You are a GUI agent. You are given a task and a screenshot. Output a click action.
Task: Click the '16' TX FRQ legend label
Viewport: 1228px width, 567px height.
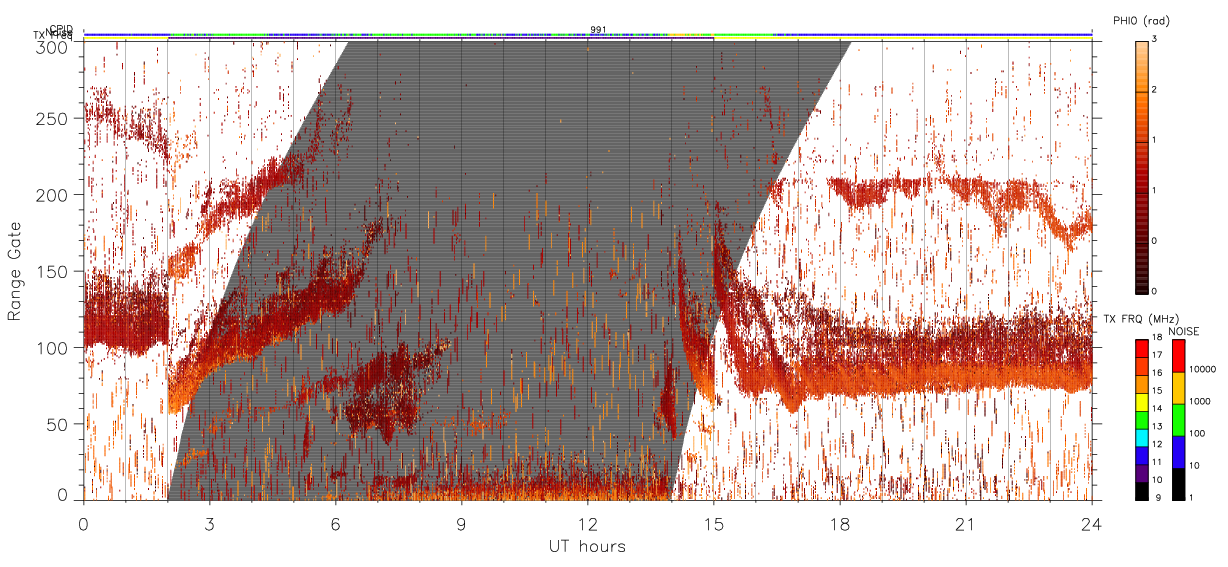click(x=1158, y=373)
